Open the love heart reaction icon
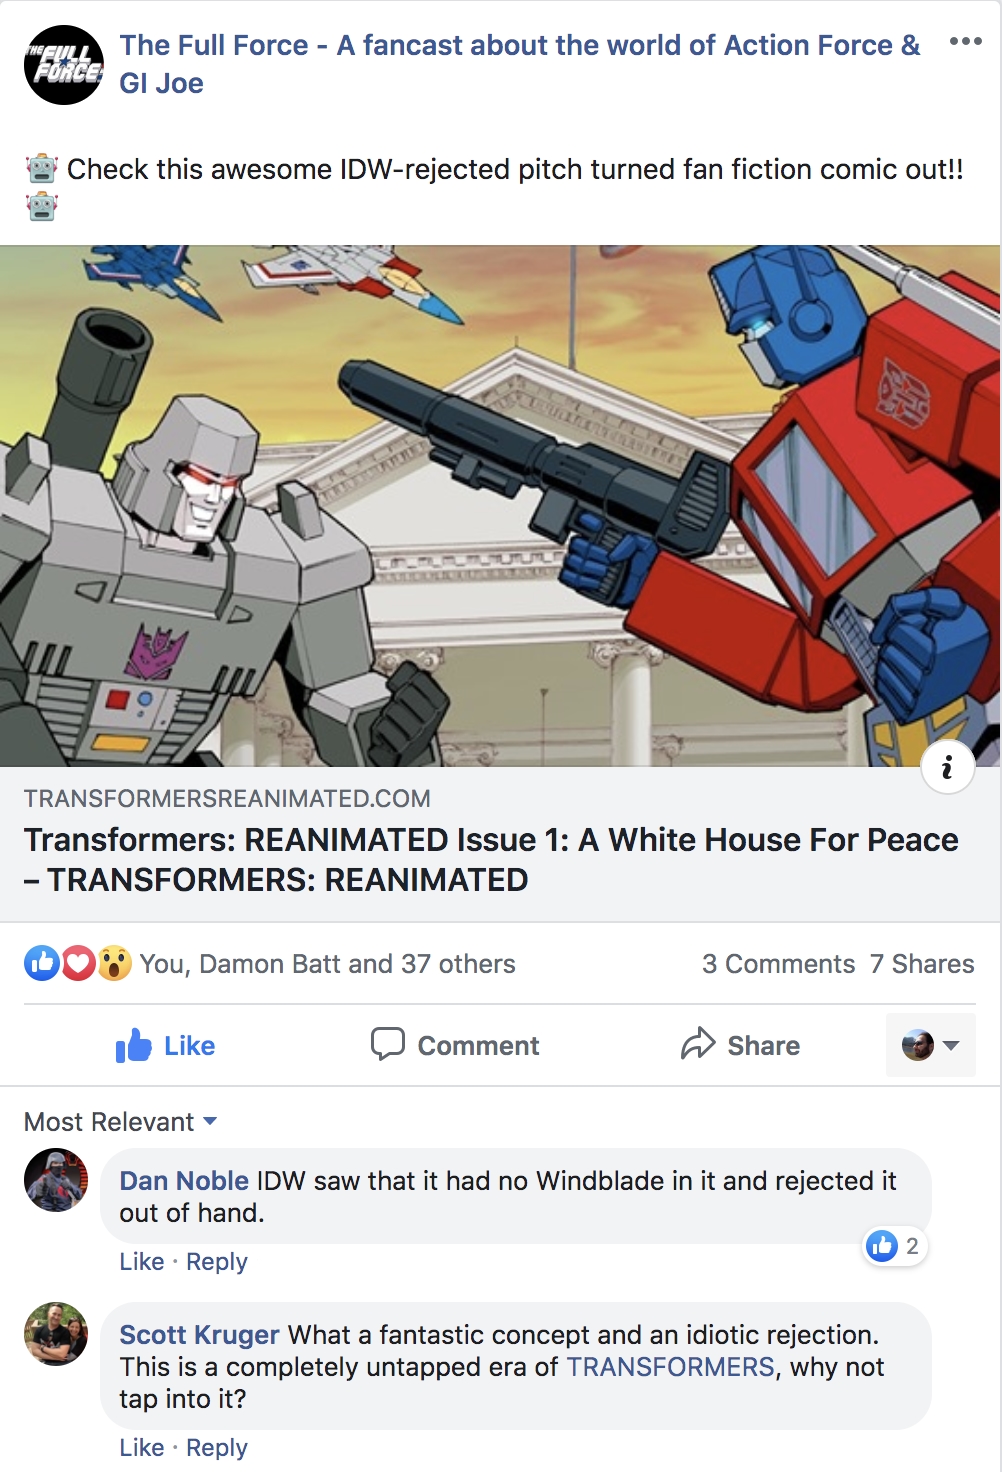Screen dimensions: 1002x1472 [x=79, y=964]
